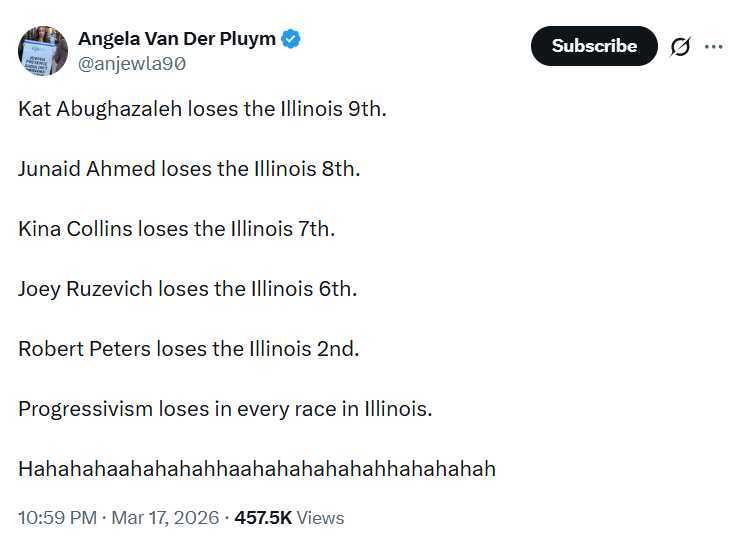Screen dimensions: 744x546
Task: Click the line mentioning Joey Ruzevich
Action: 187,288
